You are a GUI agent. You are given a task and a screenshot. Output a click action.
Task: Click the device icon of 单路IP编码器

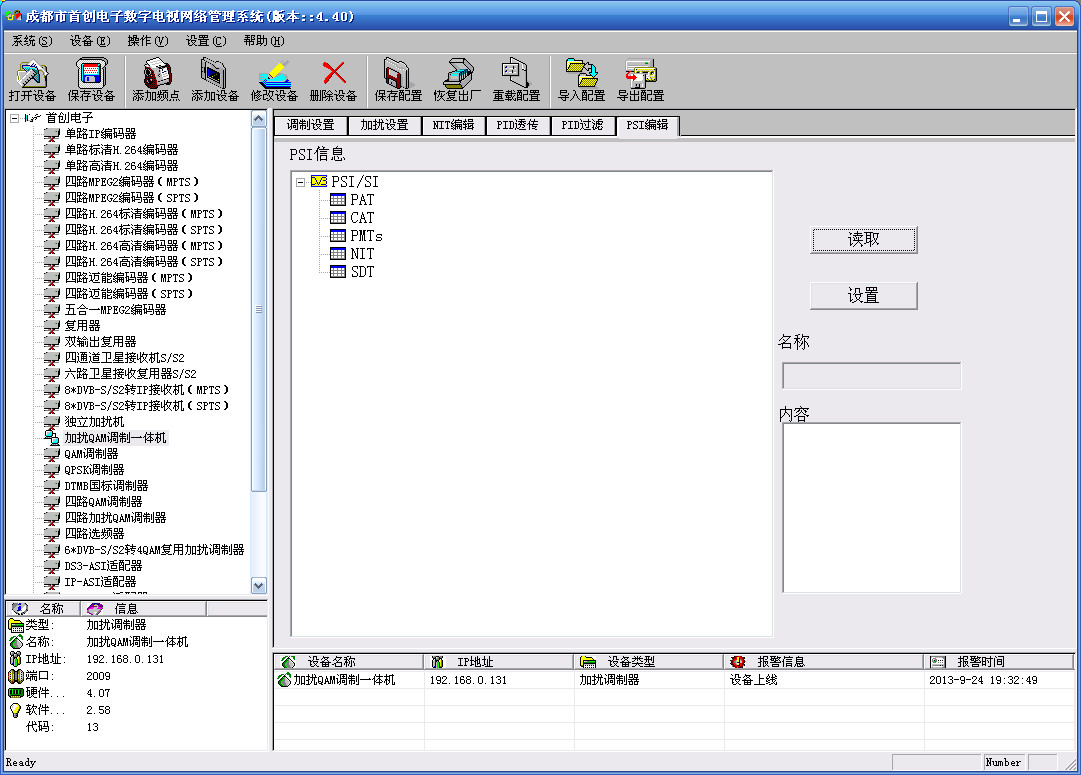point(52,134)
